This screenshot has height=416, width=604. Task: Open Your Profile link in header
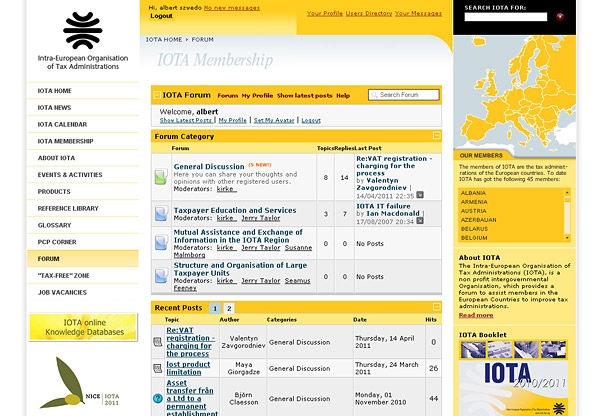tap(325, 13)
